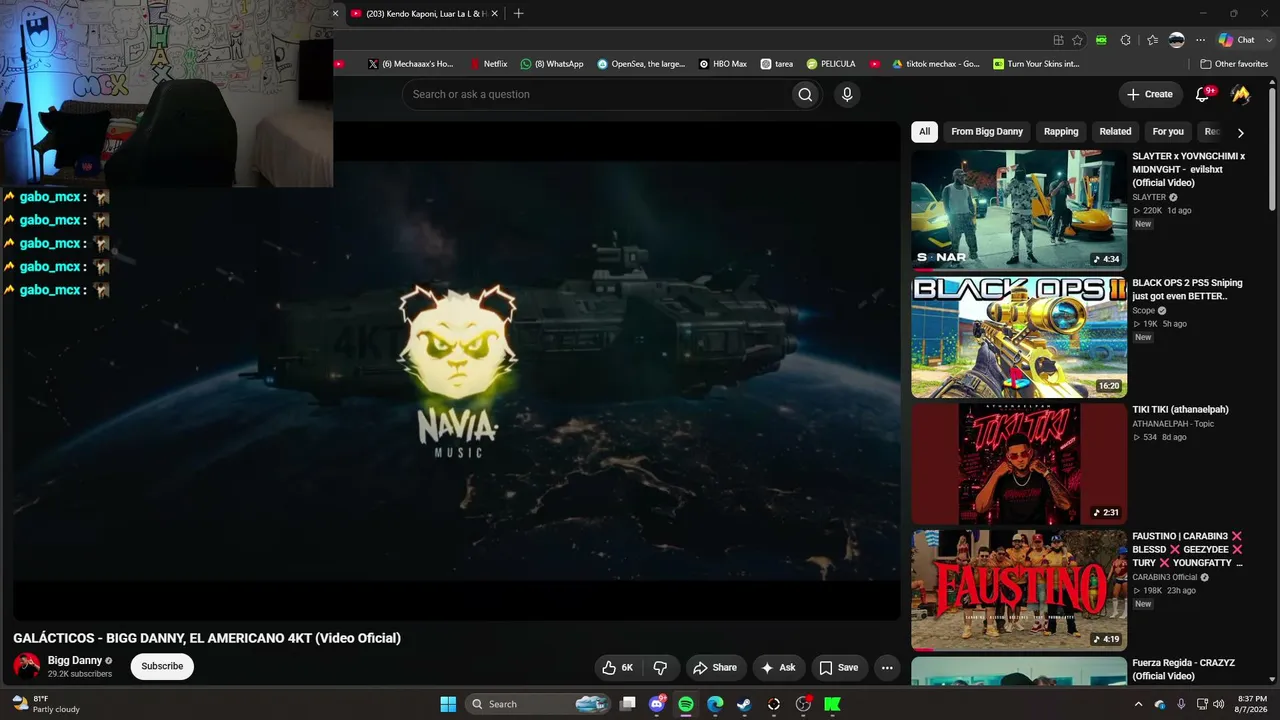
Task: Open the Mechaaax's X bookmark
Action: pyautogui.click(x=410, y=64)
